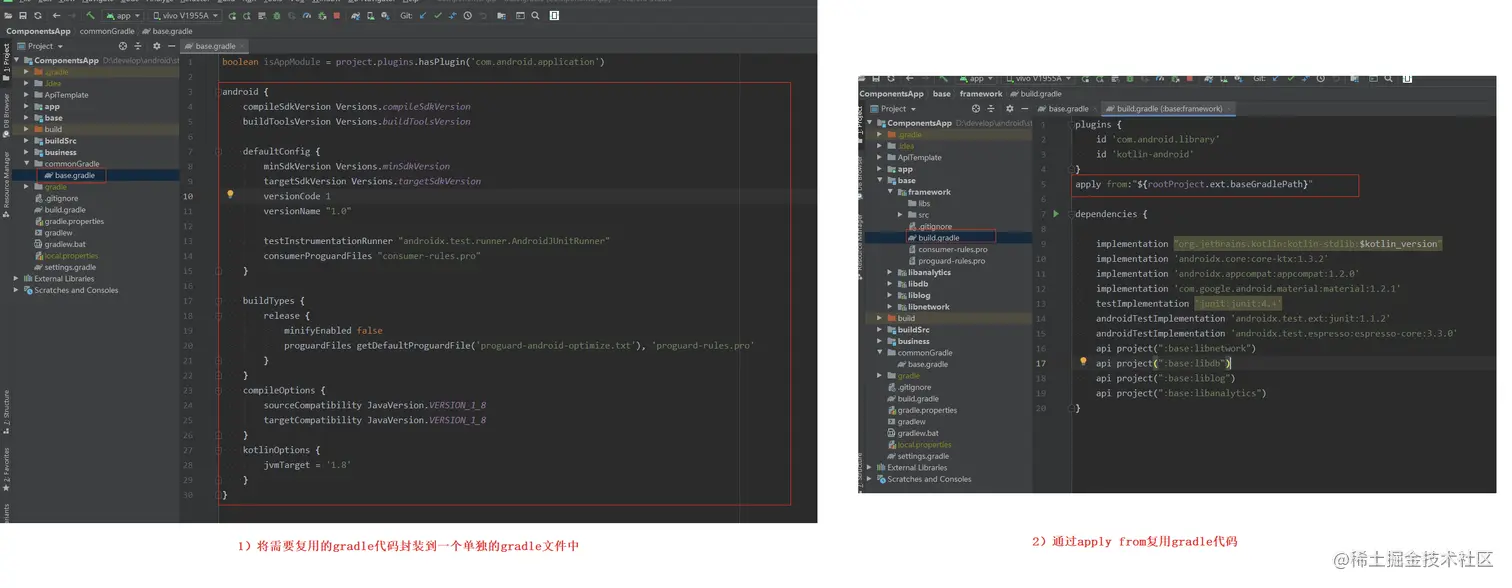The image size is (1512, 588).
Task: Click collapse-all icon in left Project panel header
Action: pyautogui.click(x=138, y=46)
